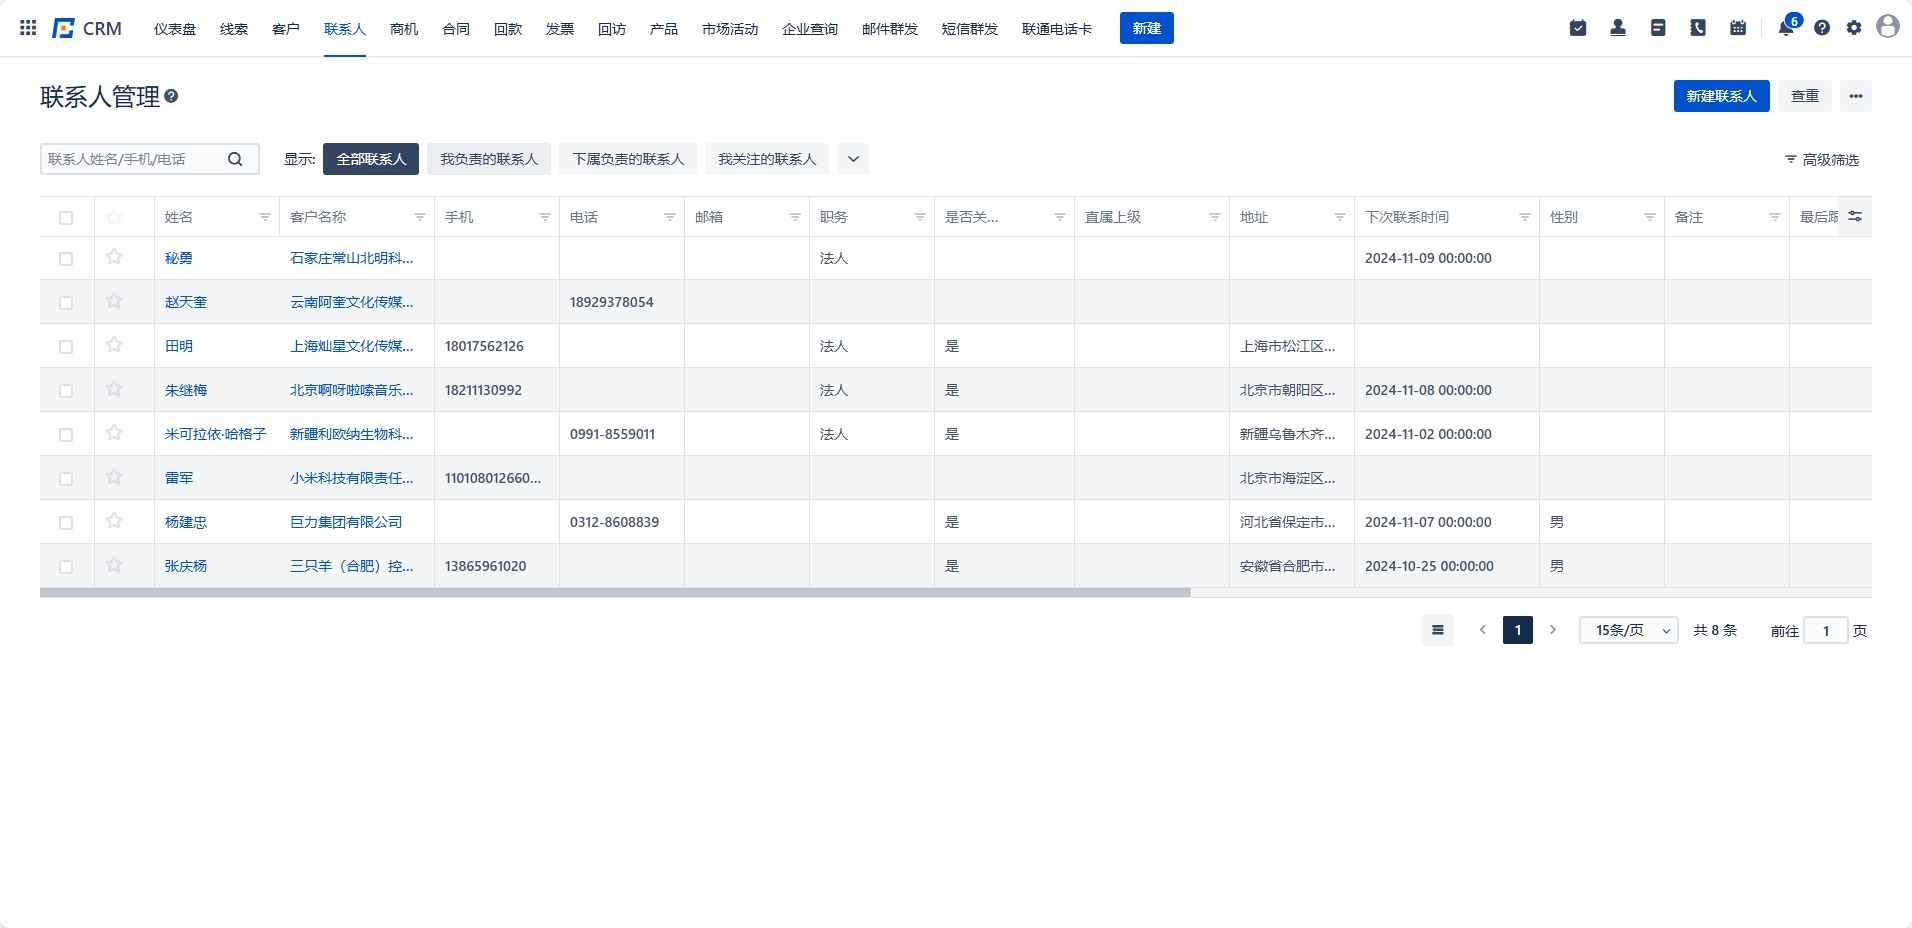Viewport: 1912px width, 928px height.
Task: Click the 新建联系人 button
Action: pyautogui.click(x=1722, y=96)
